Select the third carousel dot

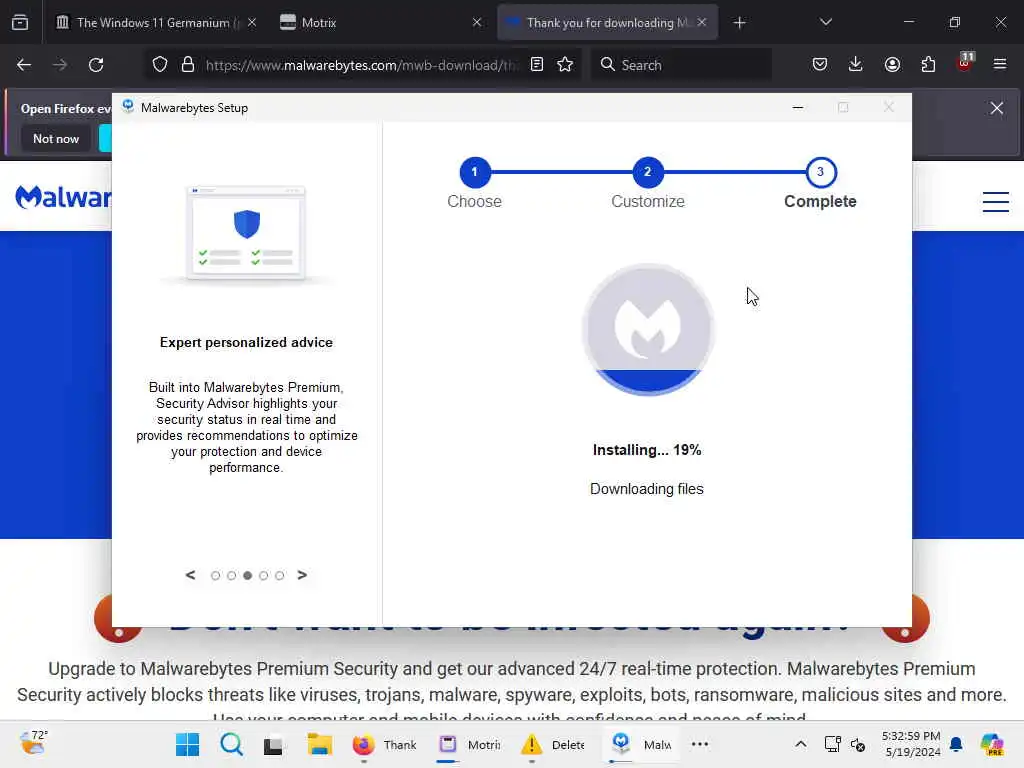(248, 575)
